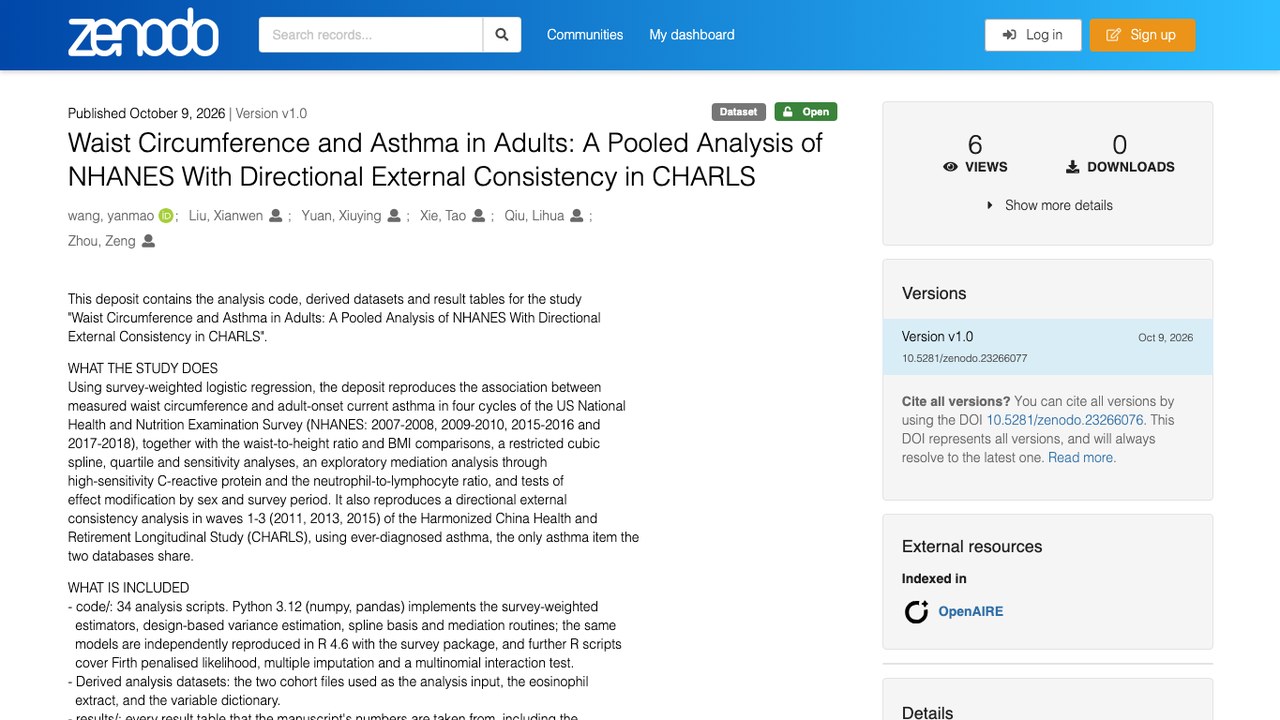Viewport: 1280px width, 720px height.
Task: Expand Show more details statistics
Action: [1048, 205]
